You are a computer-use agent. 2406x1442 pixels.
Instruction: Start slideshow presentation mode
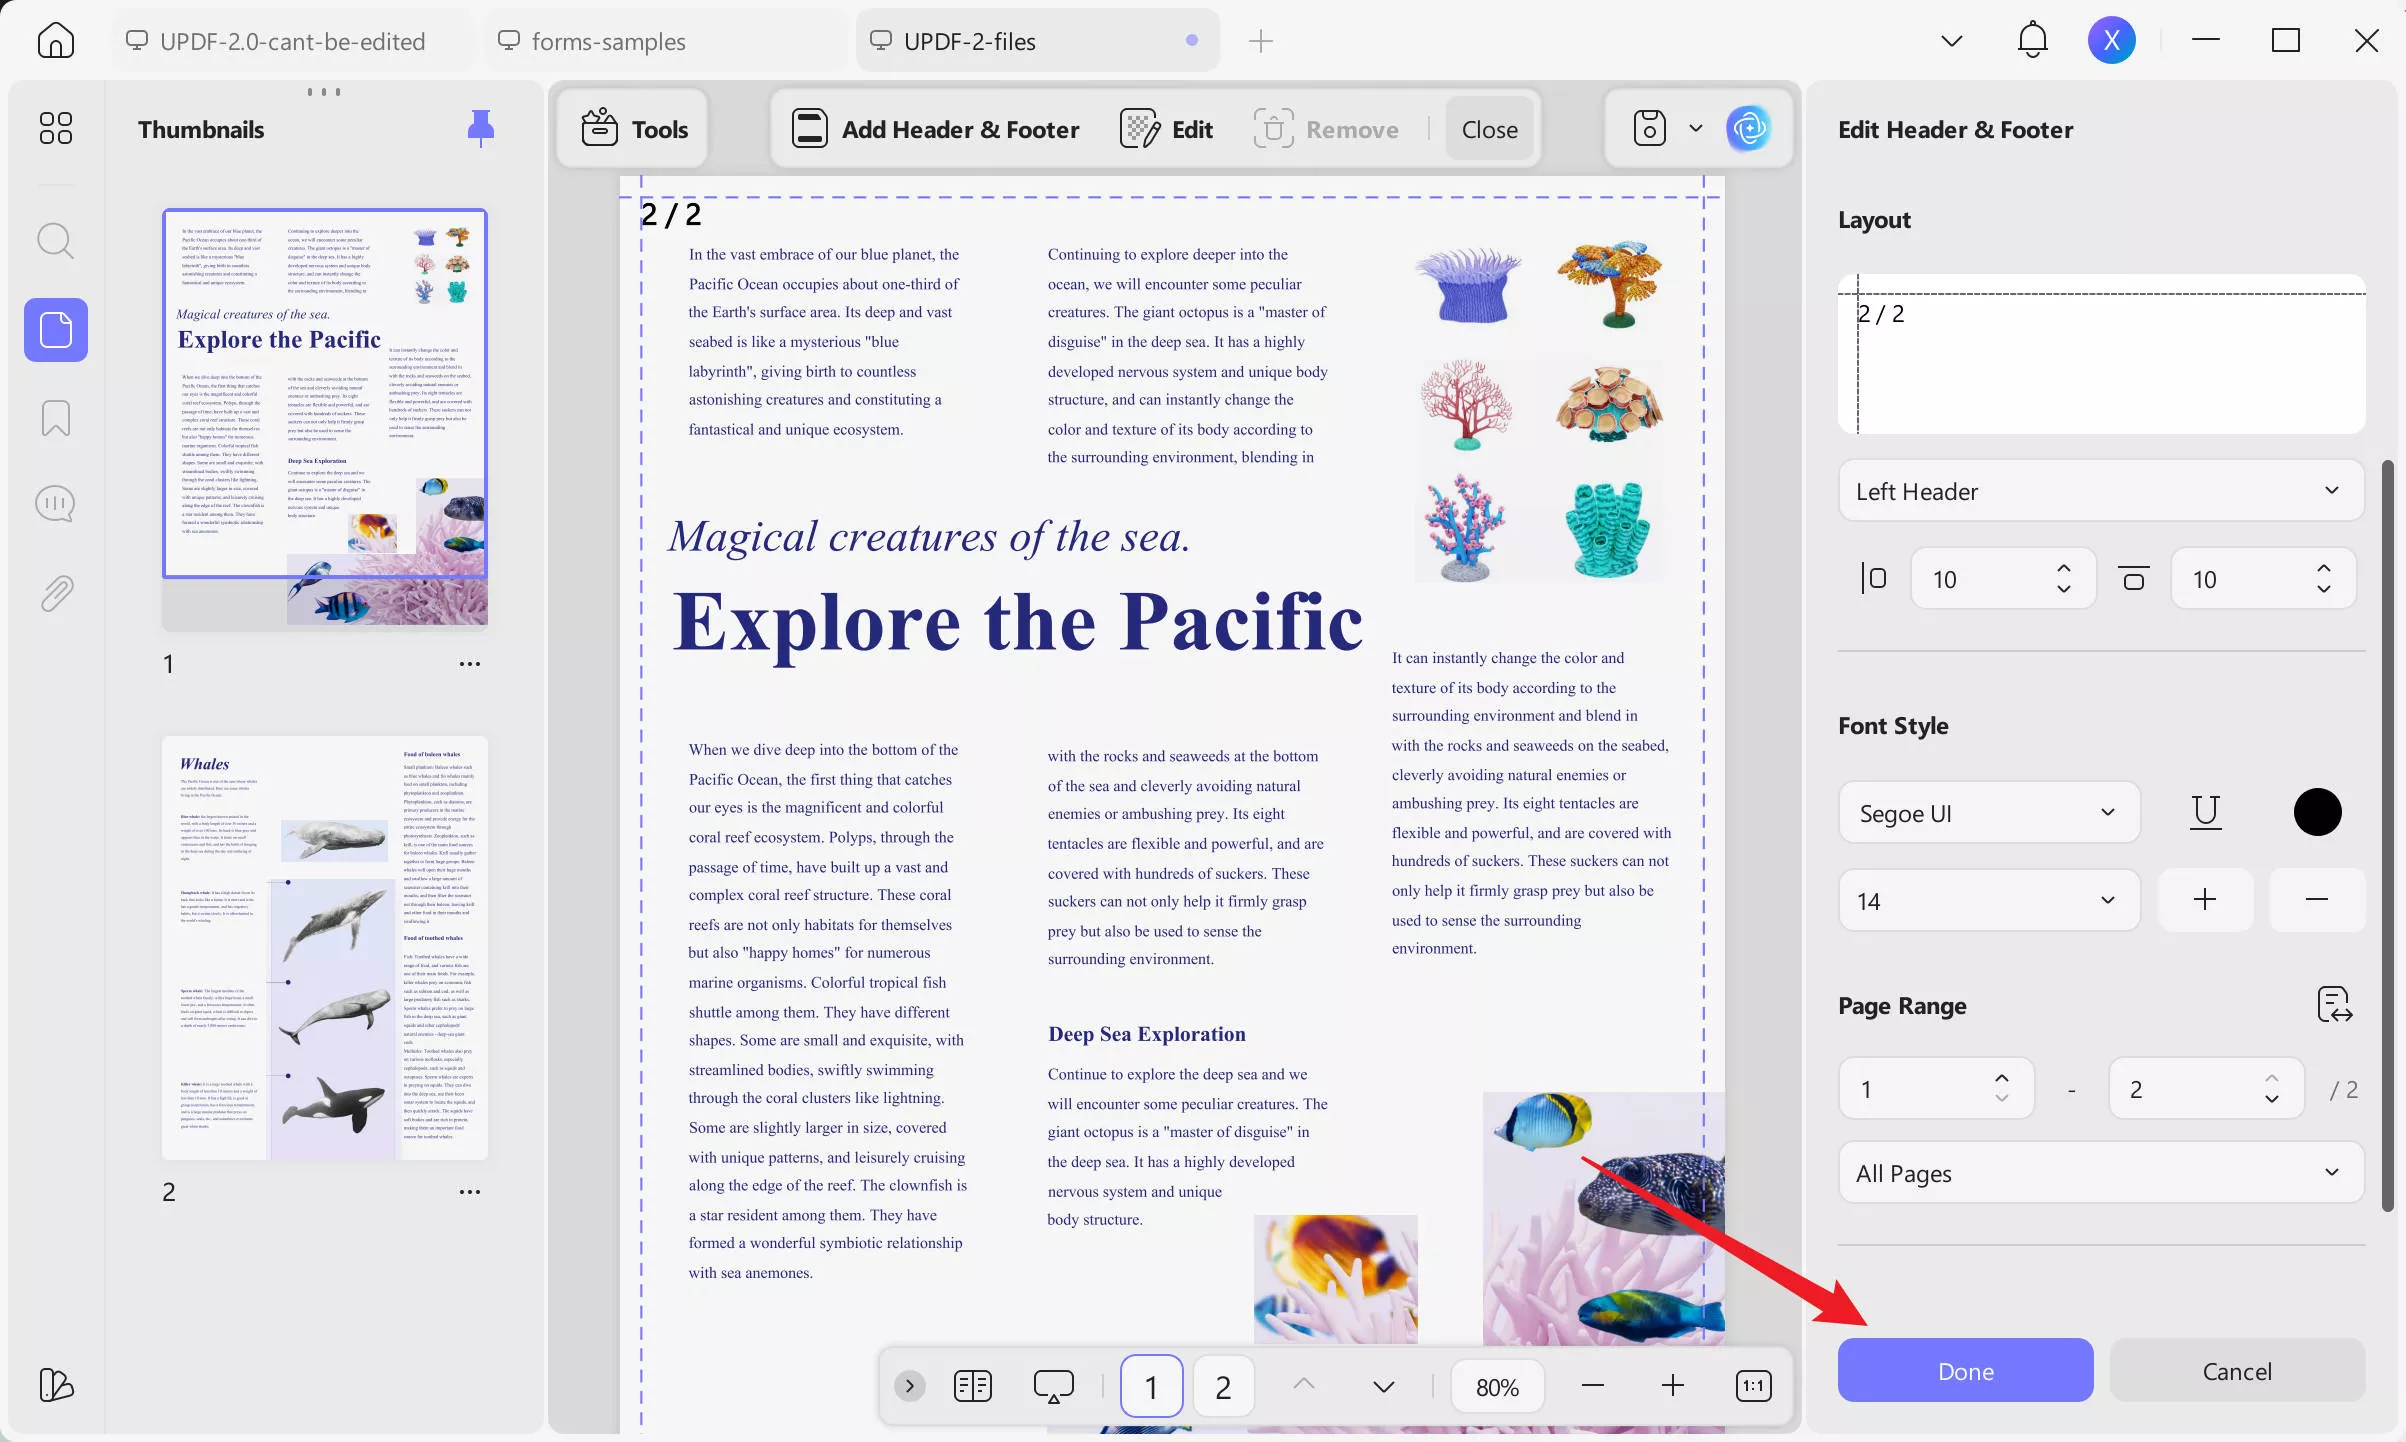click(x=1053, y=1386)
